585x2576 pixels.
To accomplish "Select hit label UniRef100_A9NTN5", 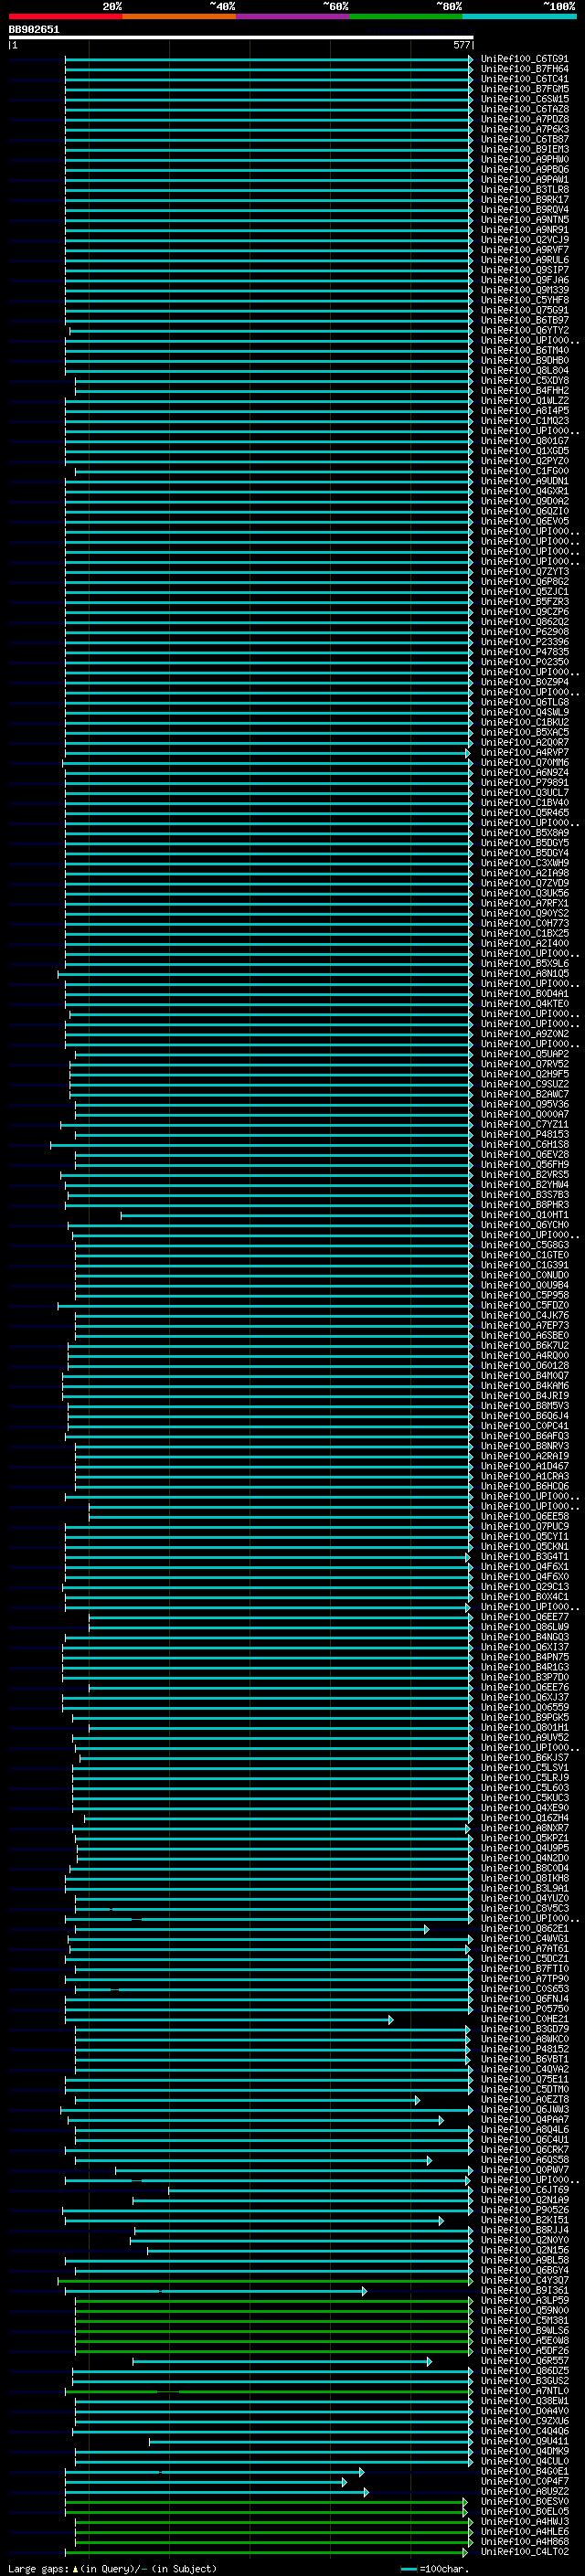I will pos(525,220).
